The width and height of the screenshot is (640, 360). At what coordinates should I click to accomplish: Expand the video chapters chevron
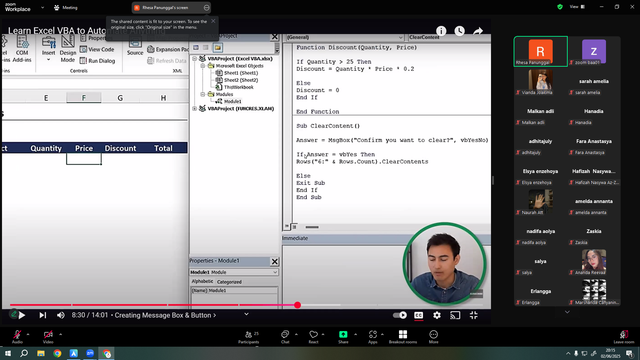click(x=246, y=314)
